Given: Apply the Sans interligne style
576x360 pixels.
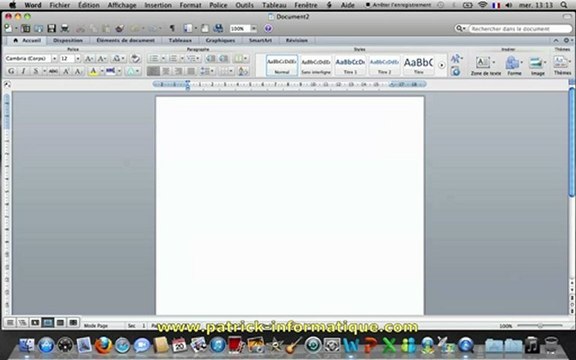Looking at the screenshot, I should click(316, 65).
